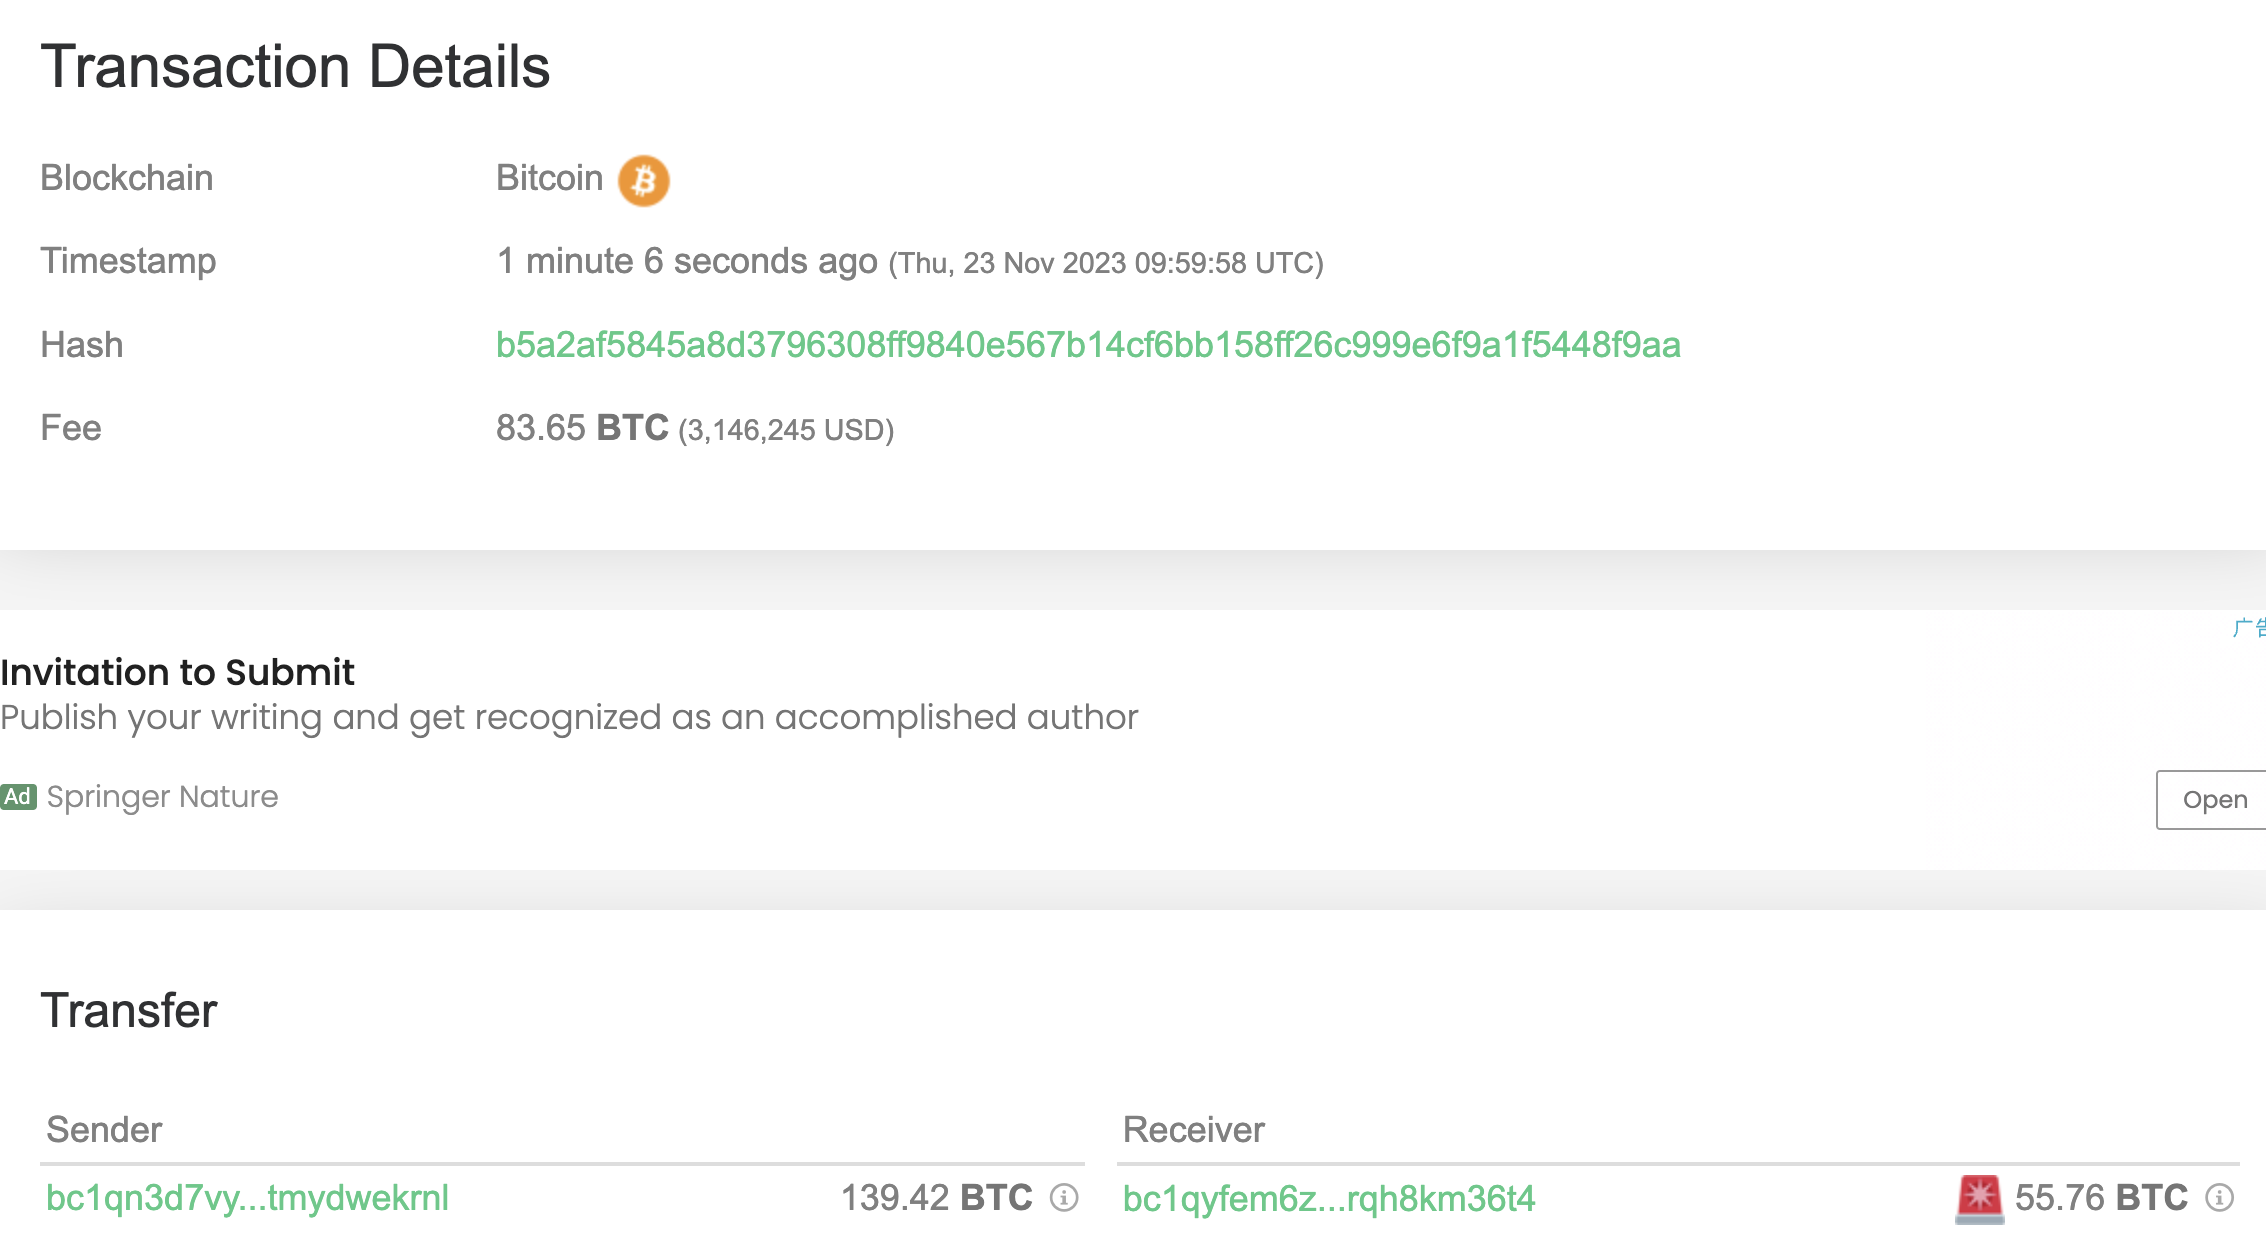This screenshot has width=2266, height=1246.
Task: Click the green Ad badge icon
Action: pyautogui.click(x=18, y=797)
